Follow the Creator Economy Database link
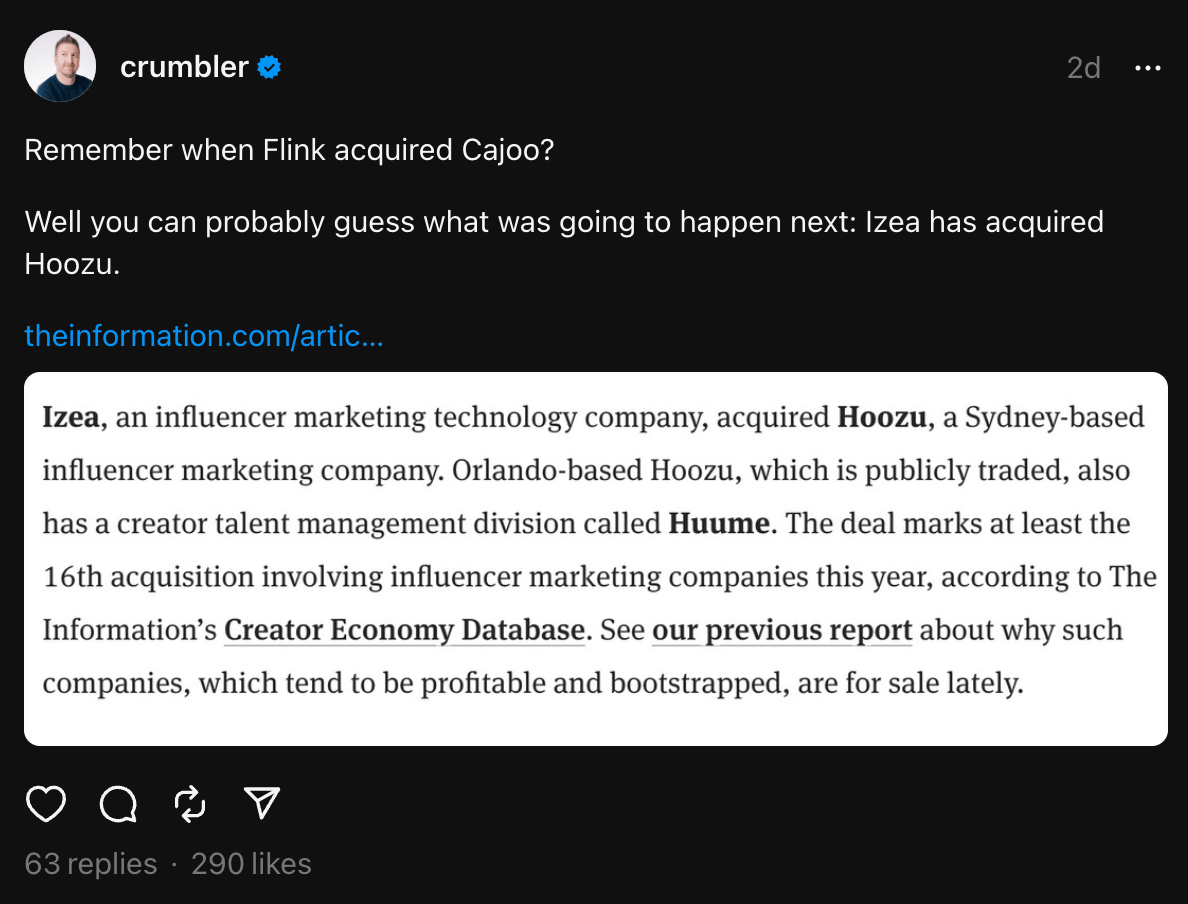The width and height of the screenshot is (1188, 904). pos(404,630)
